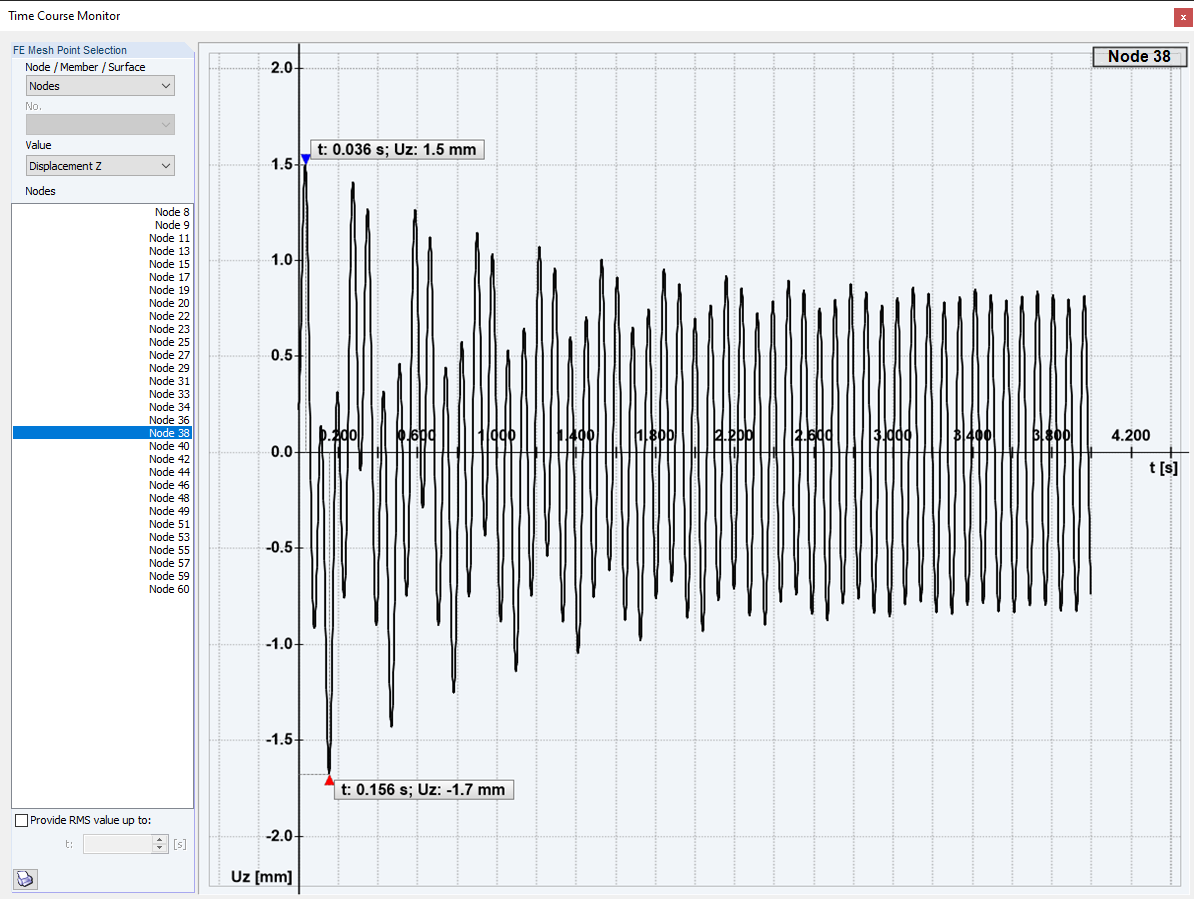
Task: Open the Nodes type dropdown under Node / Member / Surface
Action: coord(100,85)
